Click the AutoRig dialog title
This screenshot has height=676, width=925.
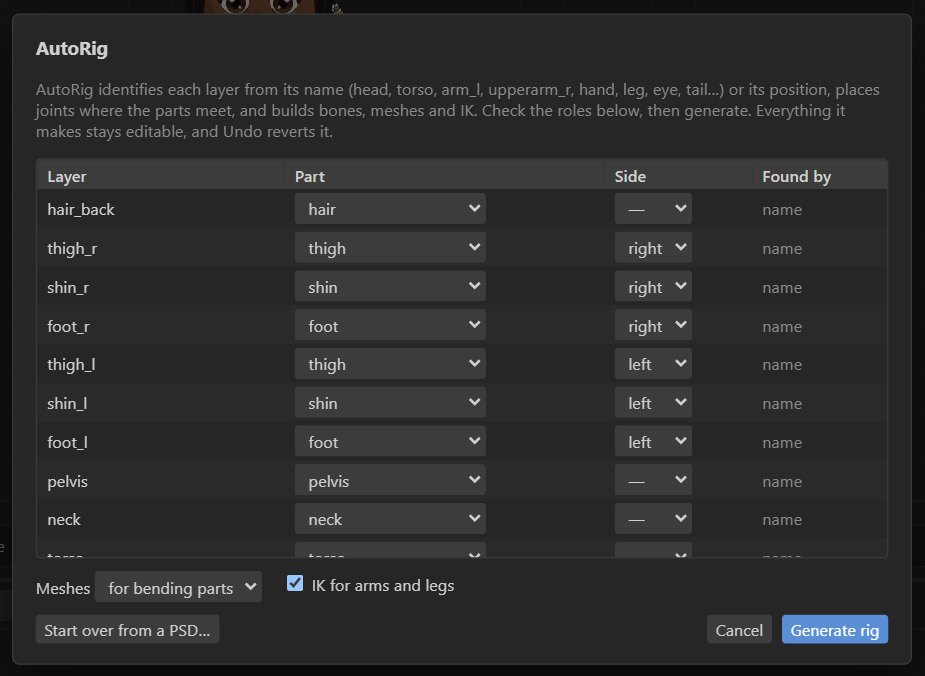tap(72, 48)
